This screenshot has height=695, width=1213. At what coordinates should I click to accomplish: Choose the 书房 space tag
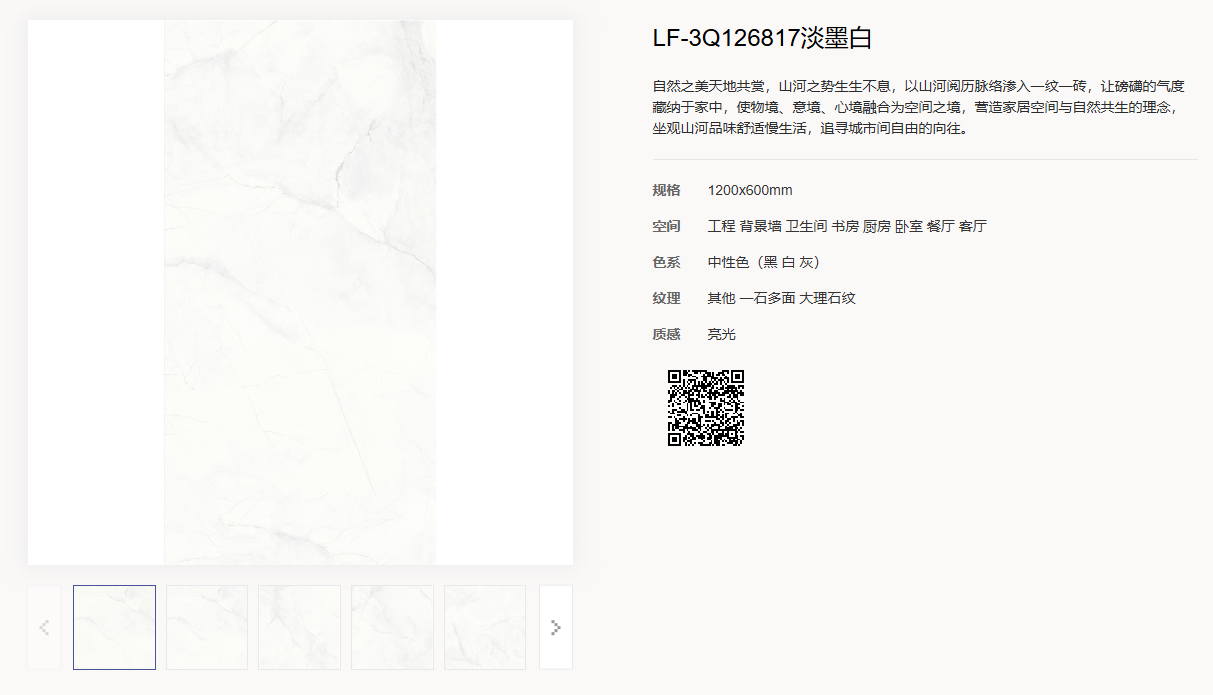[845, 227]
